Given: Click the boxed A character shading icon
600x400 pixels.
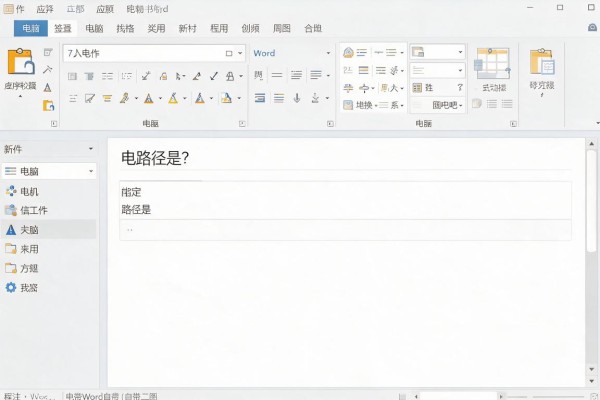Looking at the screenshot, I should 226,98.
